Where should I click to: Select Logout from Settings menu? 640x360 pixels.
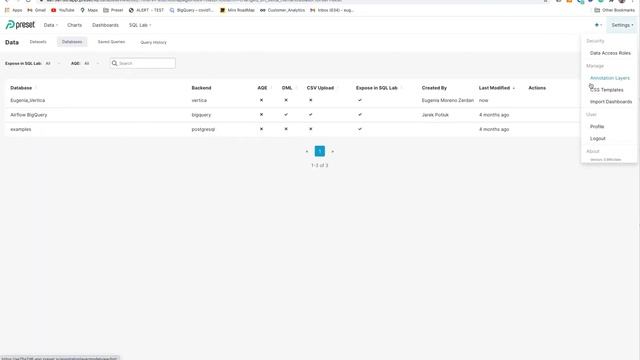[x=598, y=139]
